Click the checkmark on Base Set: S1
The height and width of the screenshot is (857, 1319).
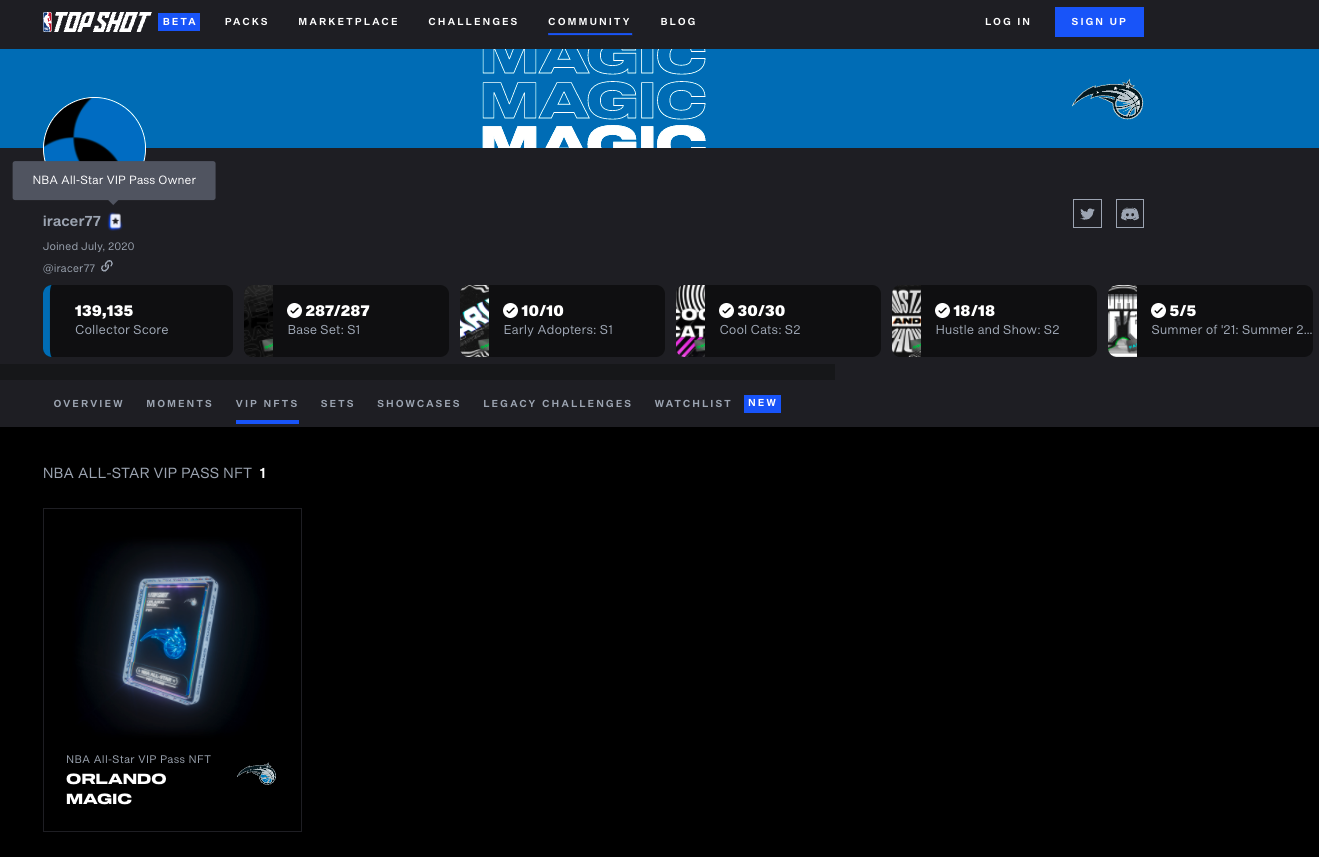[294, 310]
